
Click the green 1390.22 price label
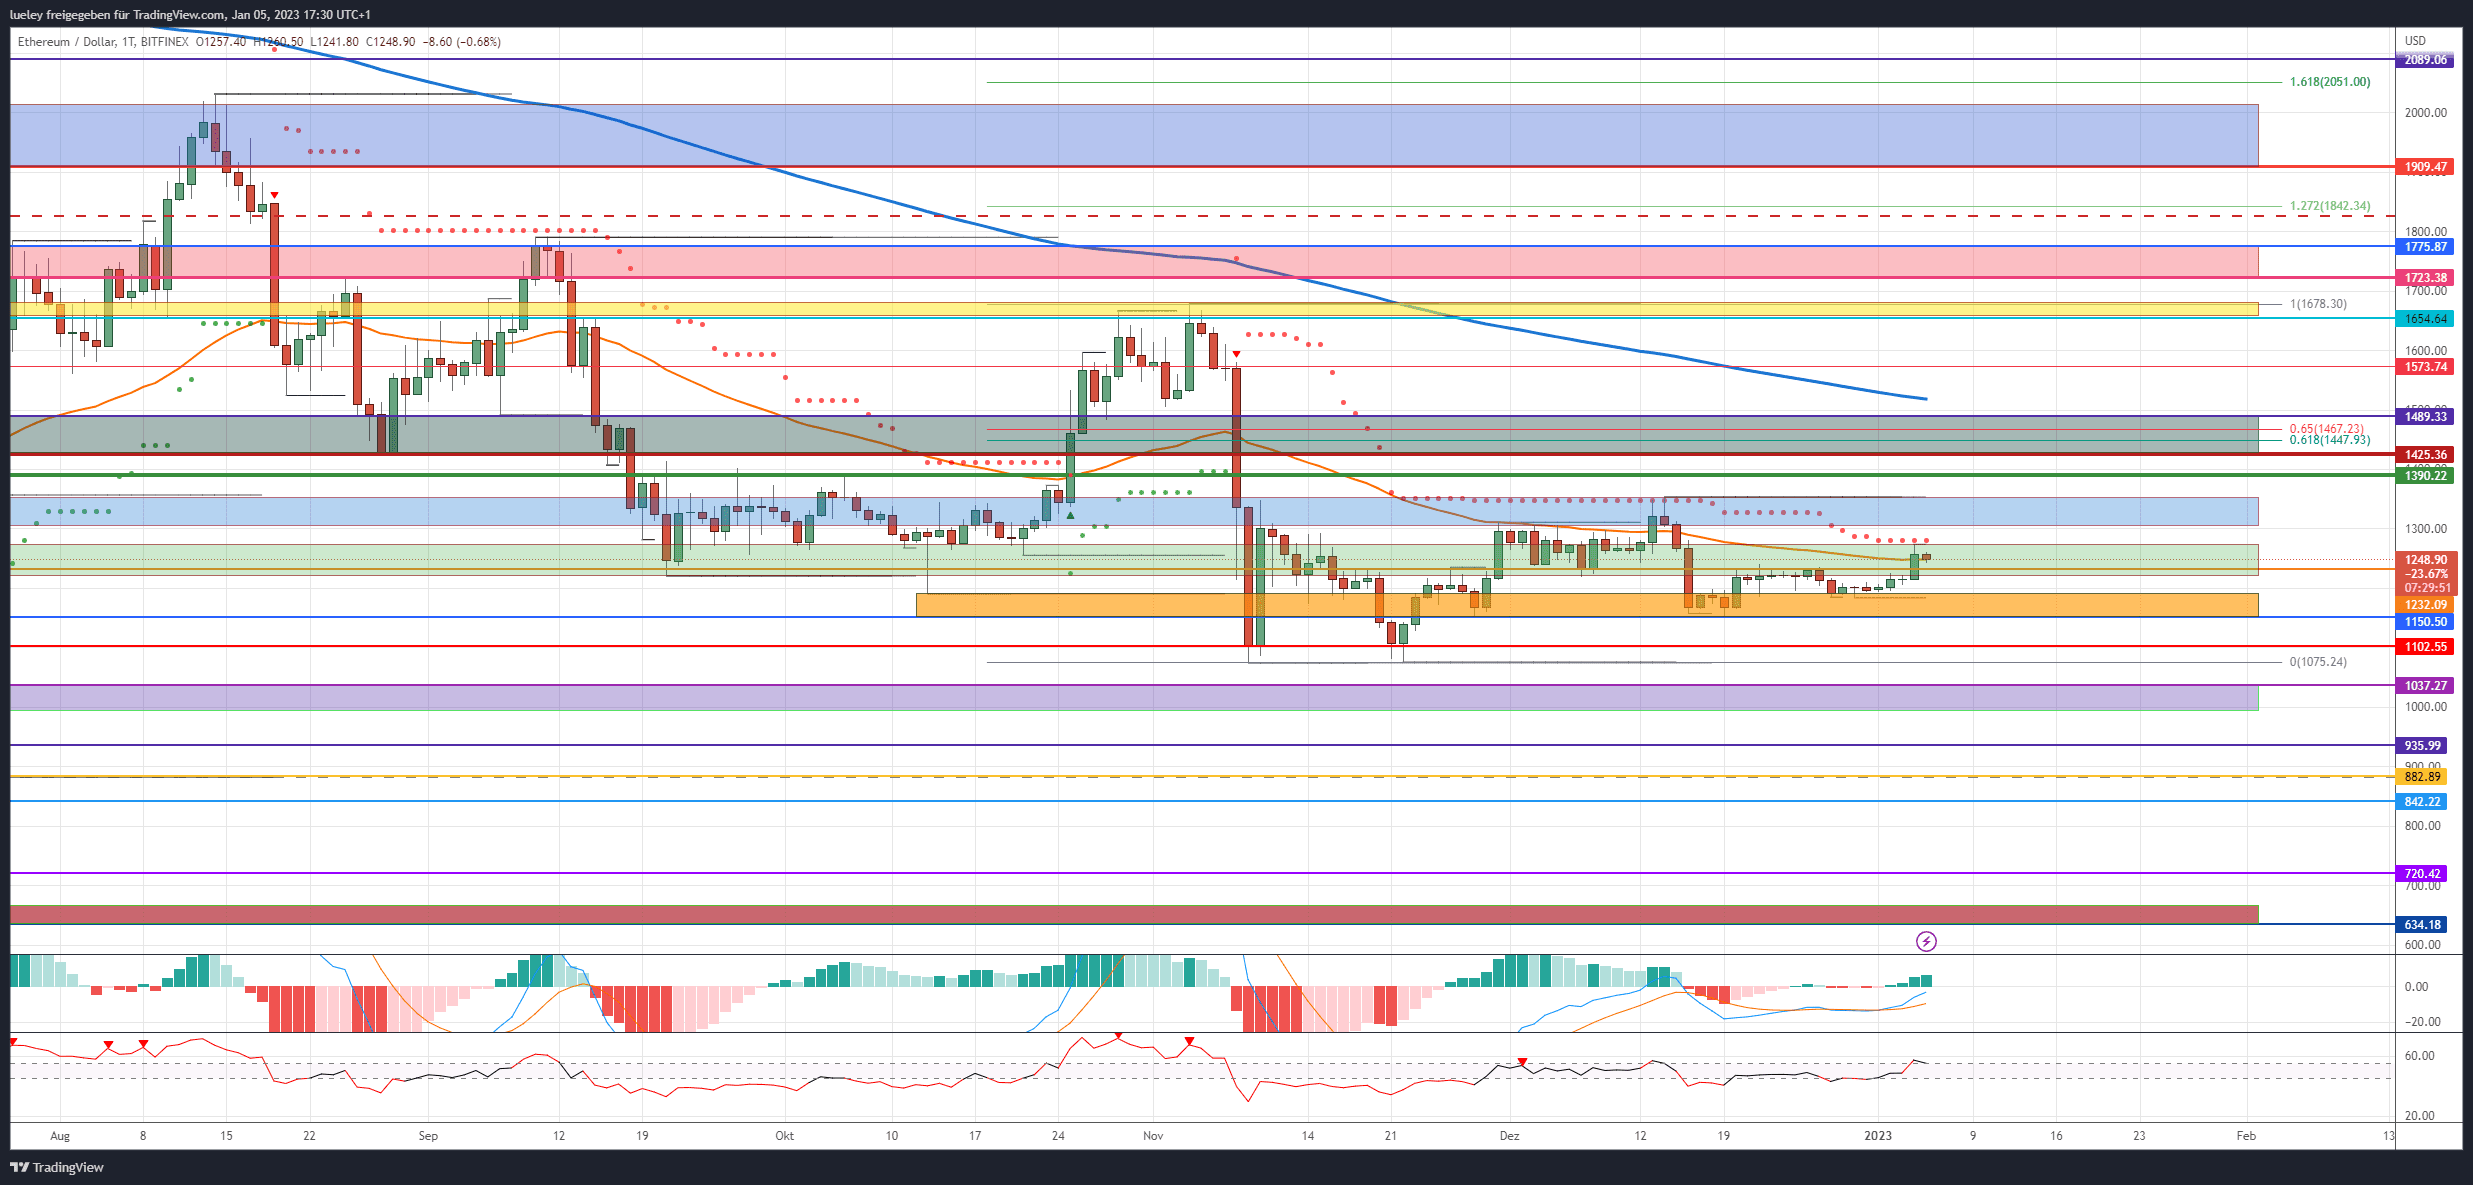2425,476
